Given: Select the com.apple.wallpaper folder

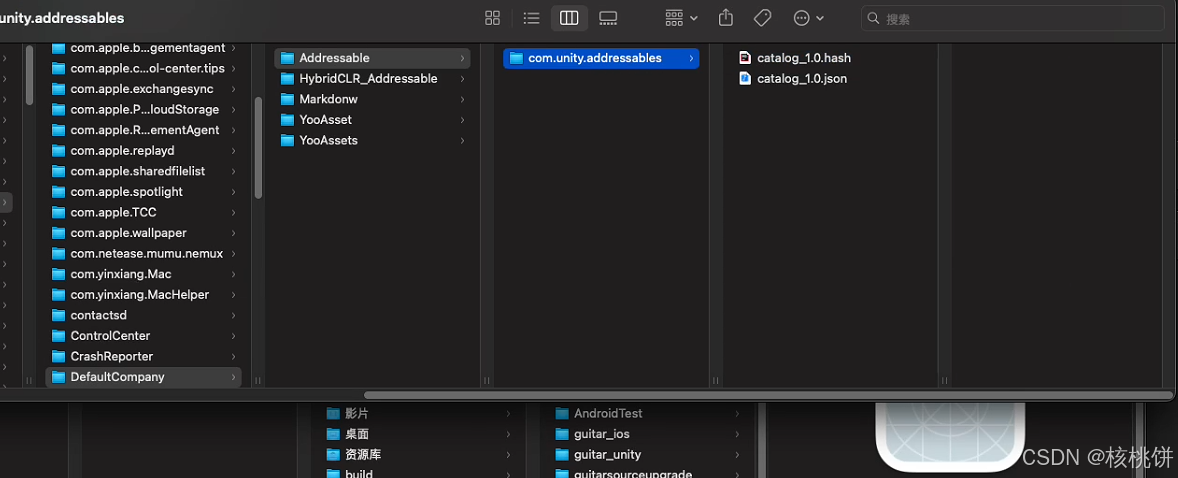Looking at the screenshot, I should point(143,233).
